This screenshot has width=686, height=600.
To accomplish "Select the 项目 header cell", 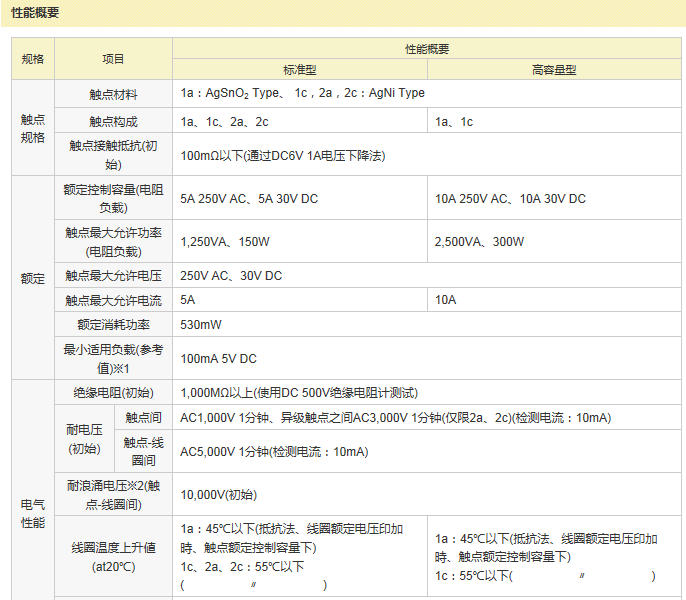I will (x=113, y=59).
